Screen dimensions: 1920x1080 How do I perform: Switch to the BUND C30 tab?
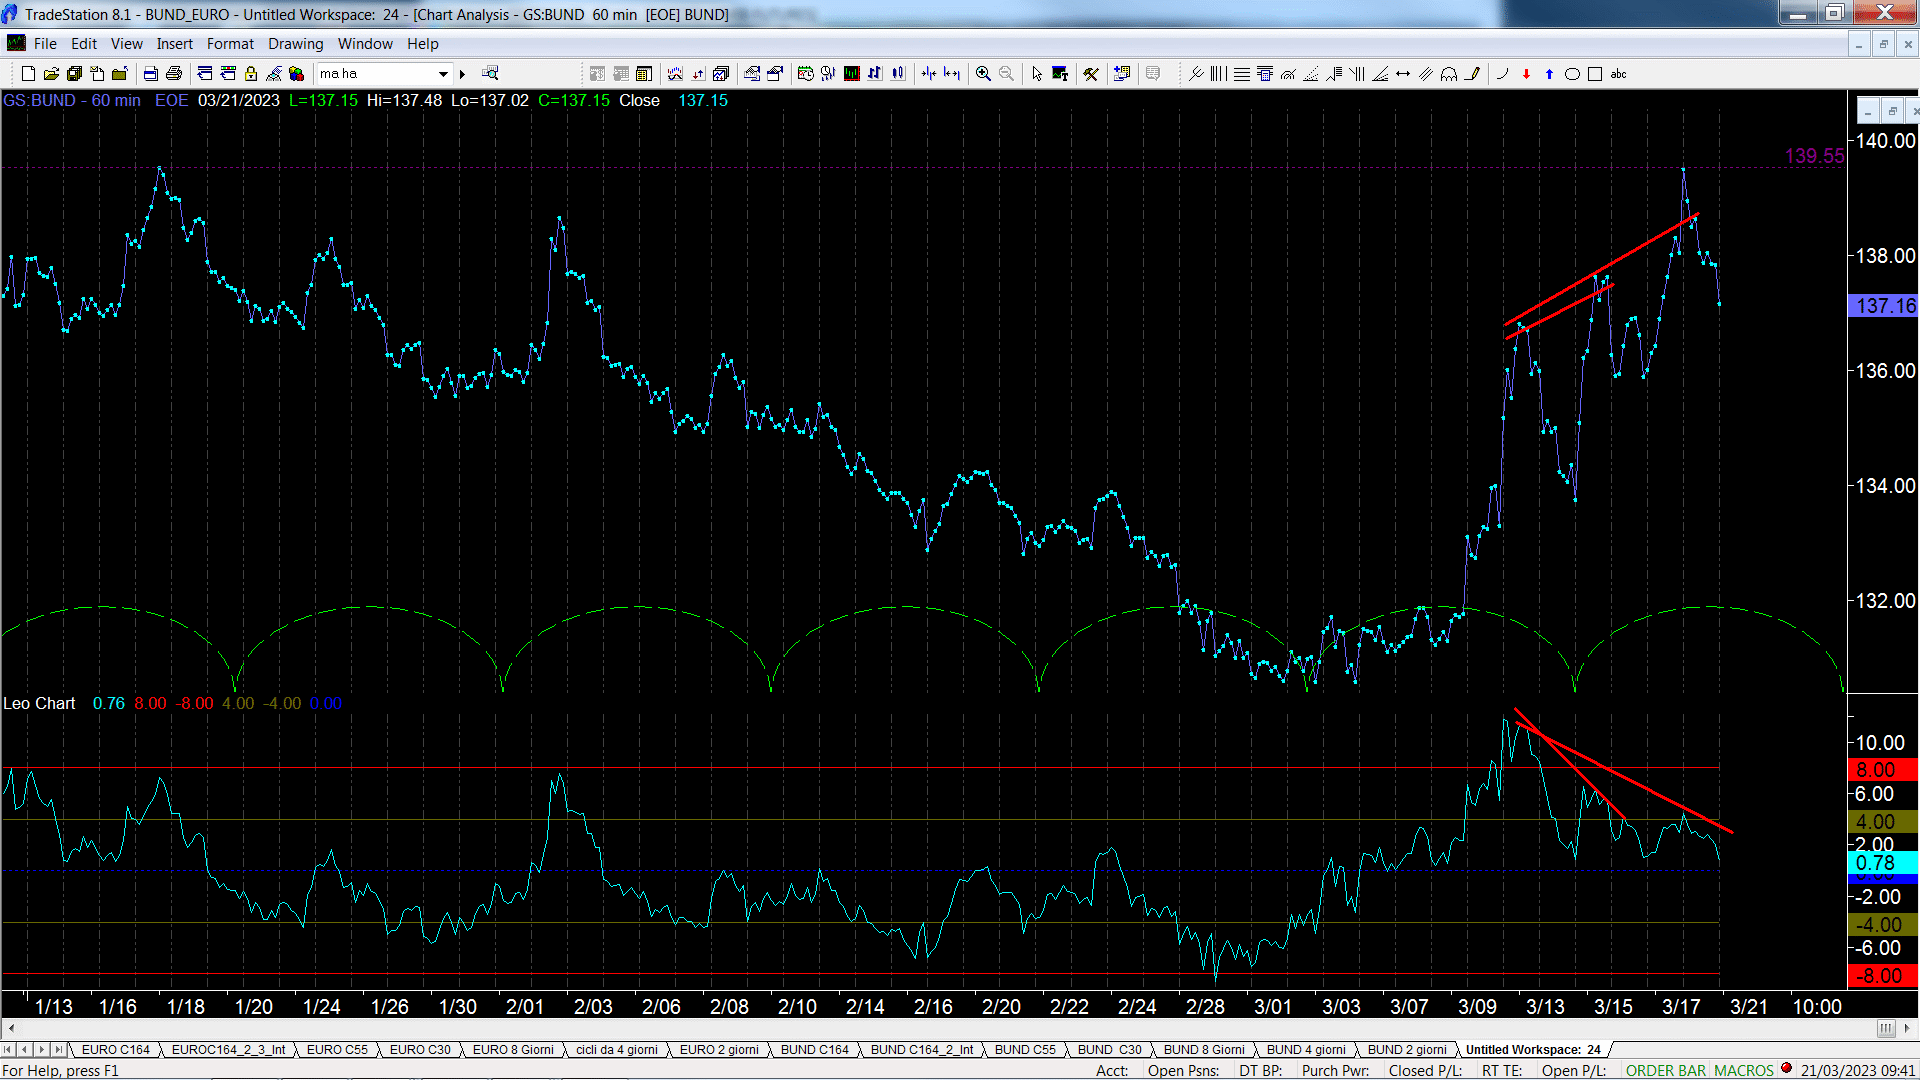[x=1109, y=1050]
